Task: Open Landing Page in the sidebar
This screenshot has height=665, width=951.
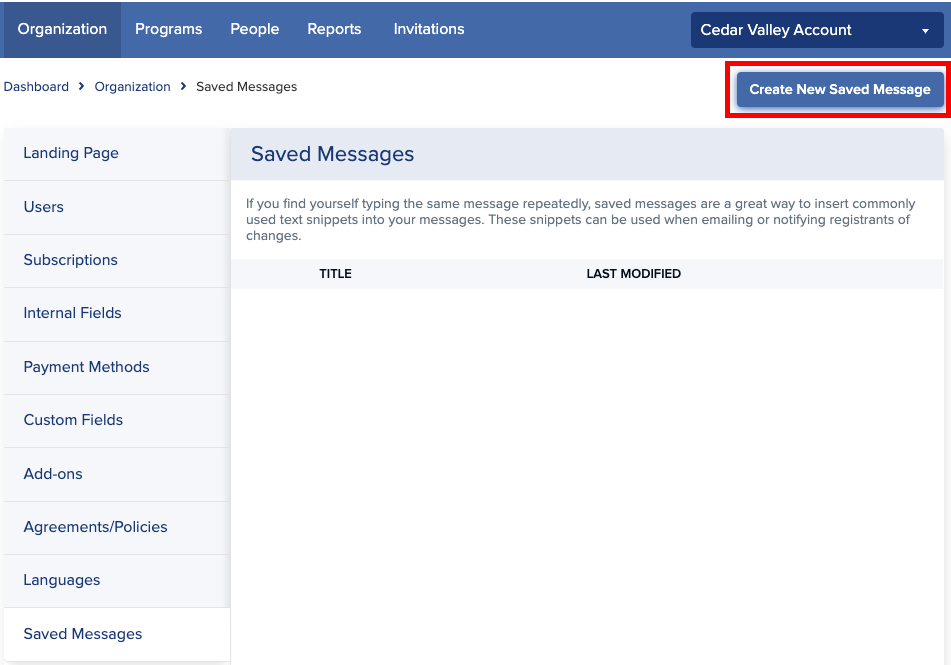Action: pos(117,154)
